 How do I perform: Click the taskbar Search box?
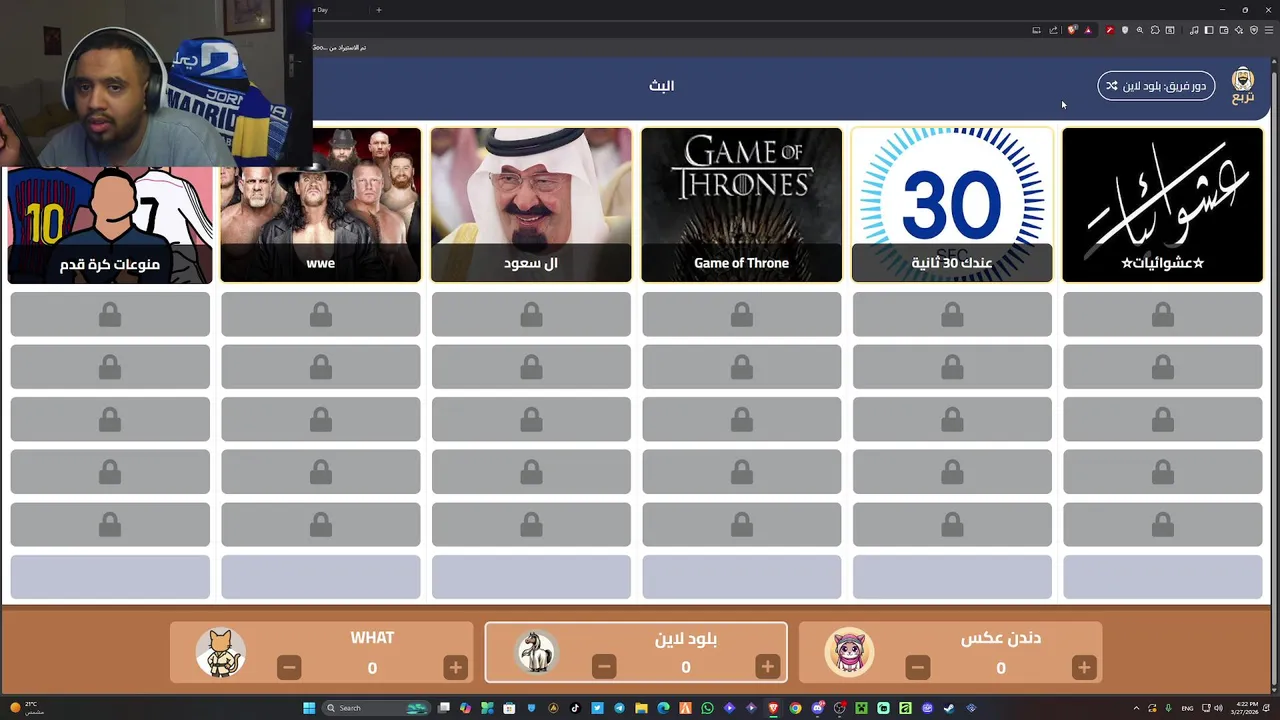tap(376, 708)
